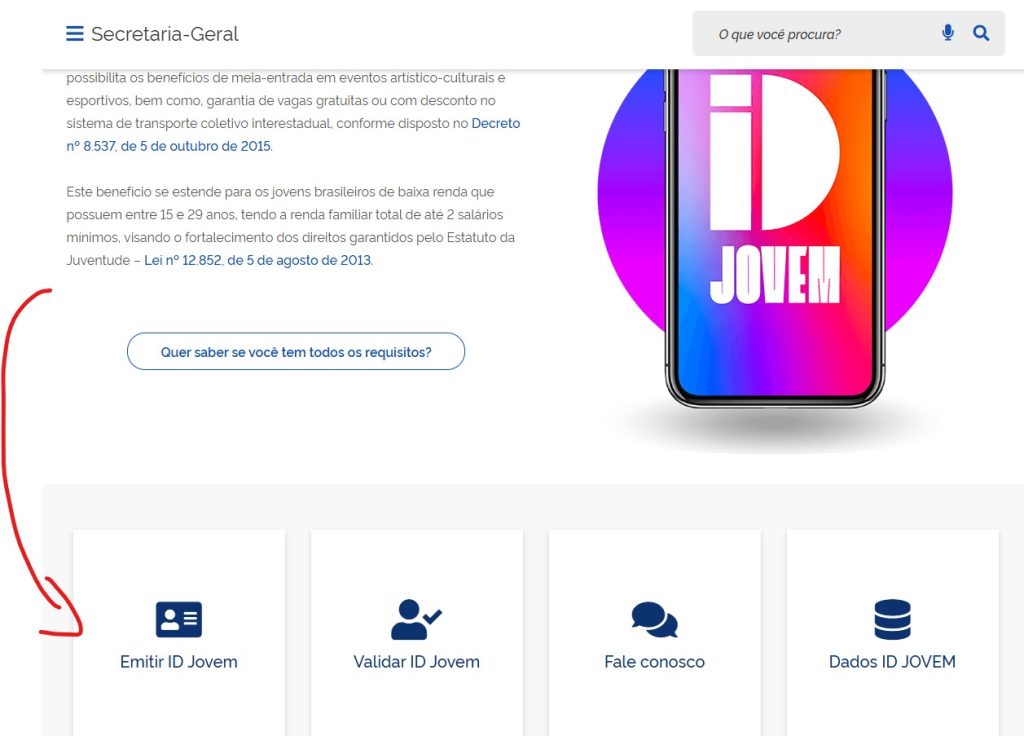Select the Validar ID Jovem text label
This screenshot has width=1024, height=736.
tap(417, 662)
